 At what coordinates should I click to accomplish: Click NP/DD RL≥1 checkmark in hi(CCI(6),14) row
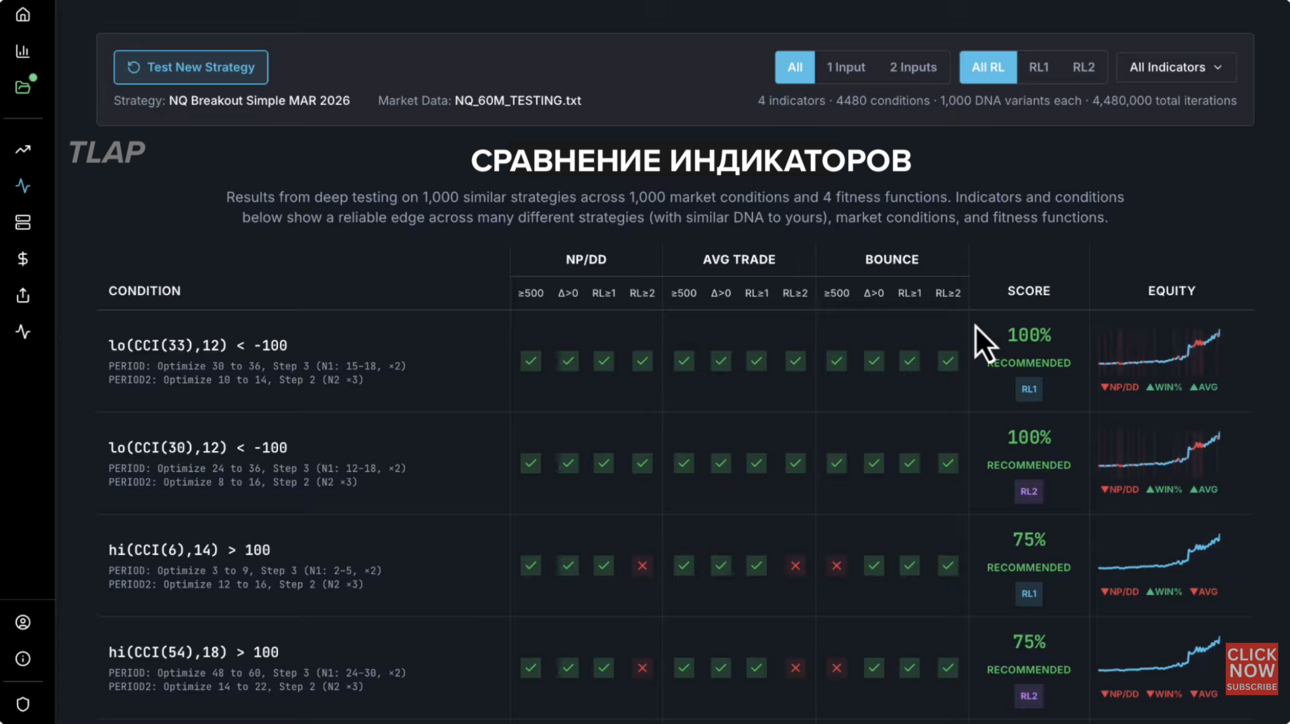point(604,566)
